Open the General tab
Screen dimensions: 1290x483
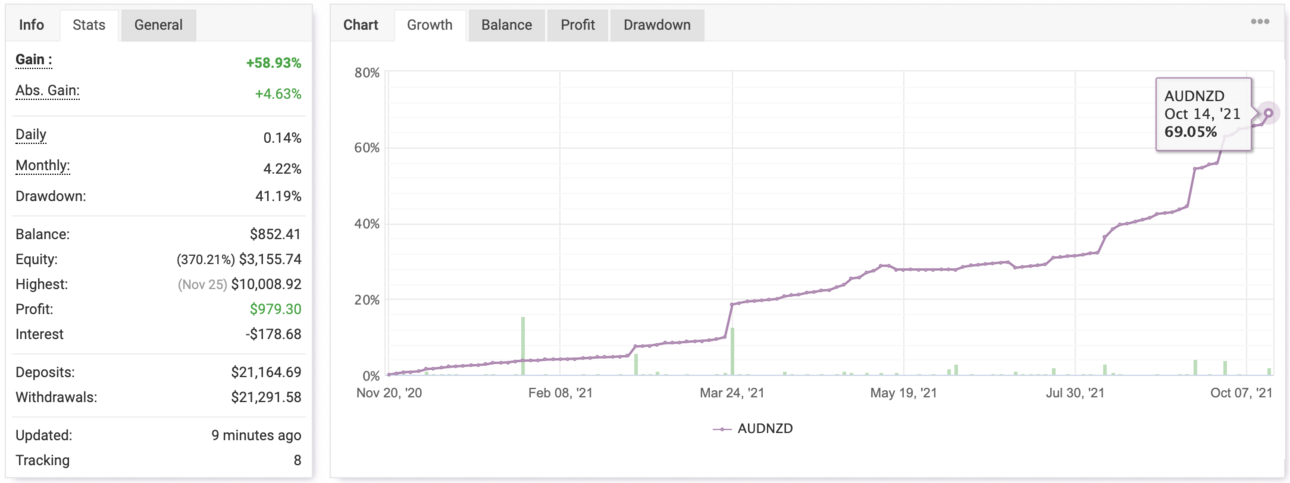(x=159, y=25)
